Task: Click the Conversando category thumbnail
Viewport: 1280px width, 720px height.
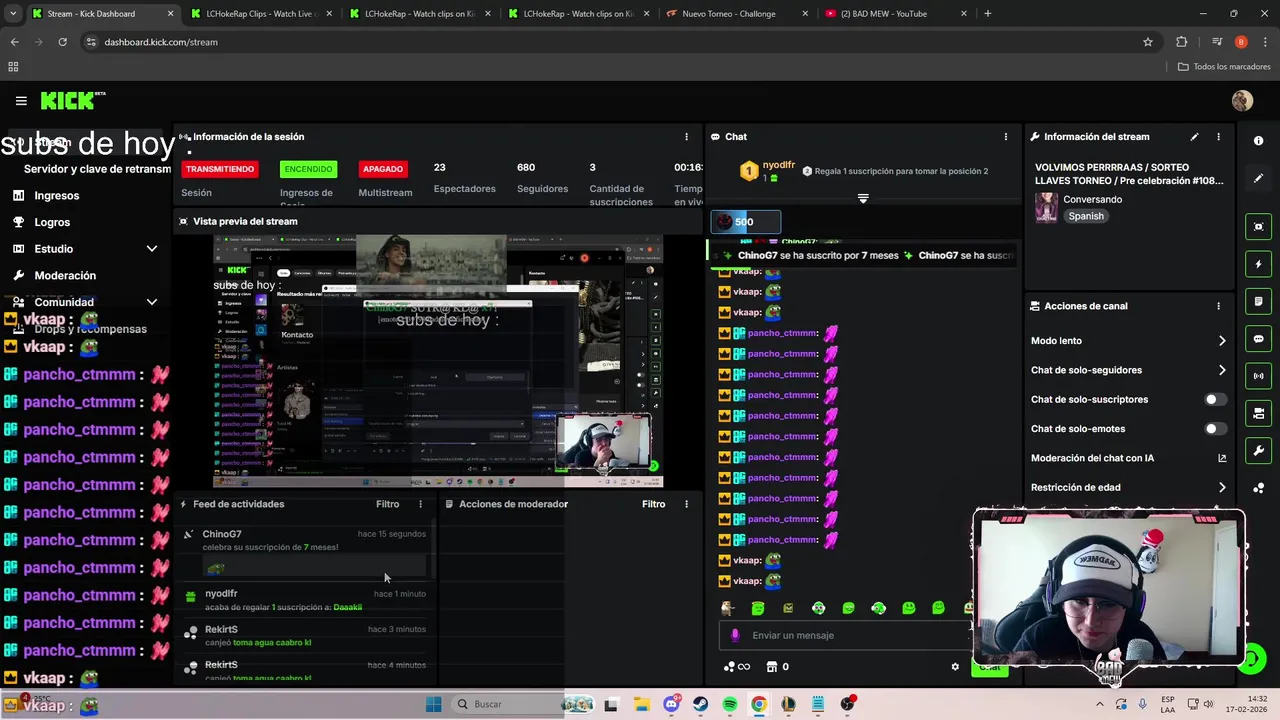Action: (x=1046, y=207)
